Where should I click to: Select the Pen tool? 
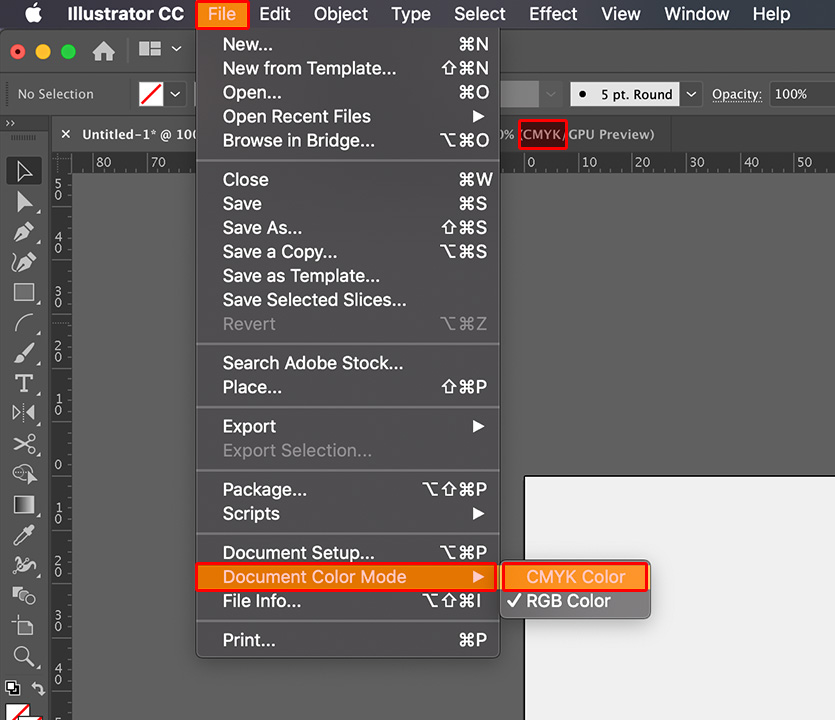click(23, 232)
